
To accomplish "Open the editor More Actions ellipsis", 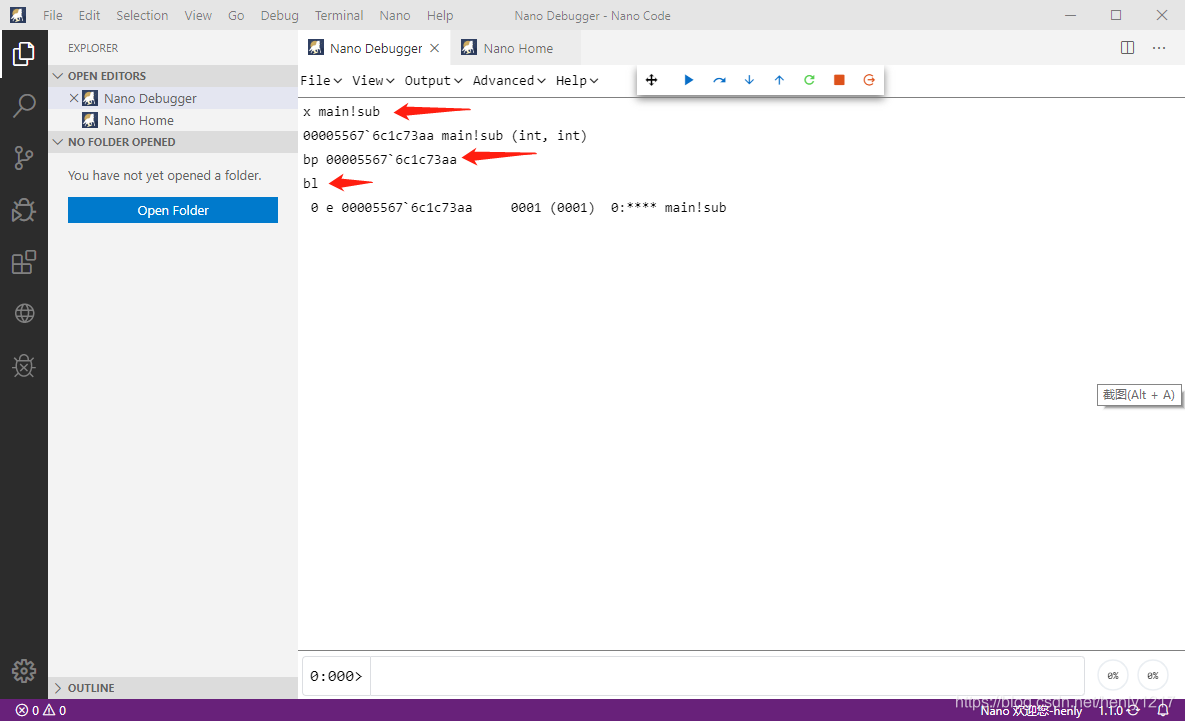I will tap(1159, 48).
